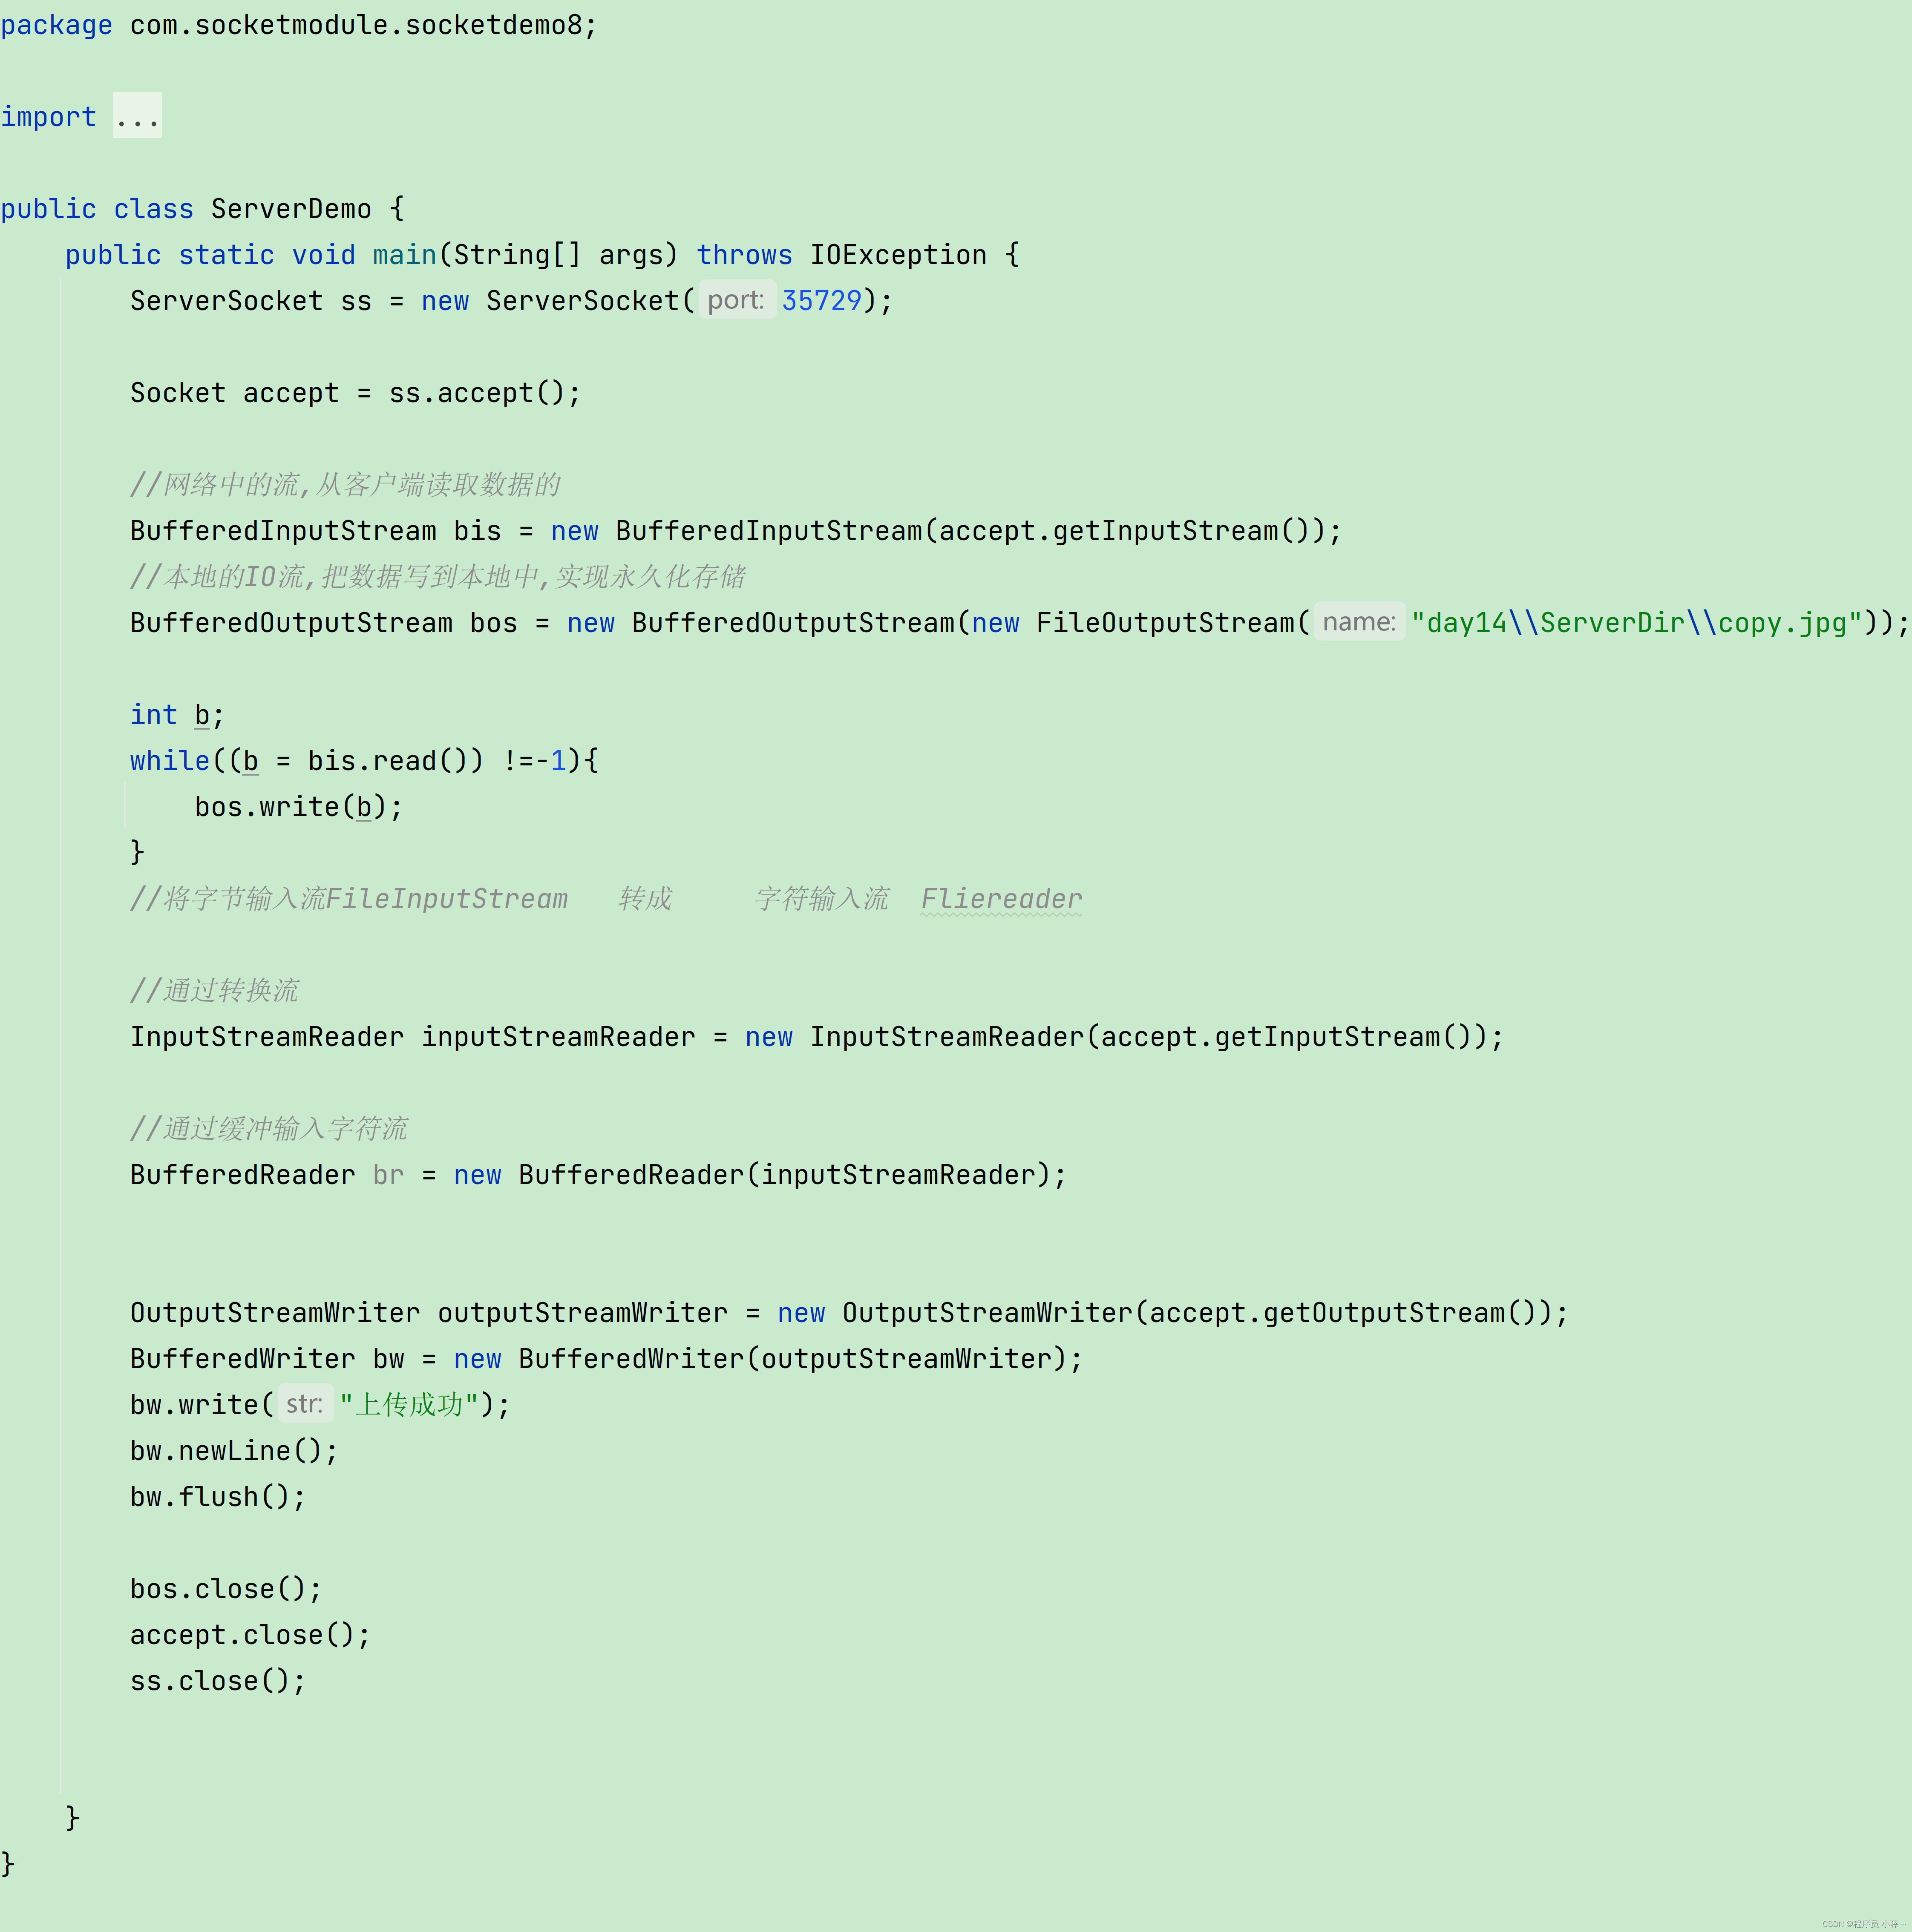Click the unused variable br
This screenshot has height=1932, width=1912.
[388, 1175]
